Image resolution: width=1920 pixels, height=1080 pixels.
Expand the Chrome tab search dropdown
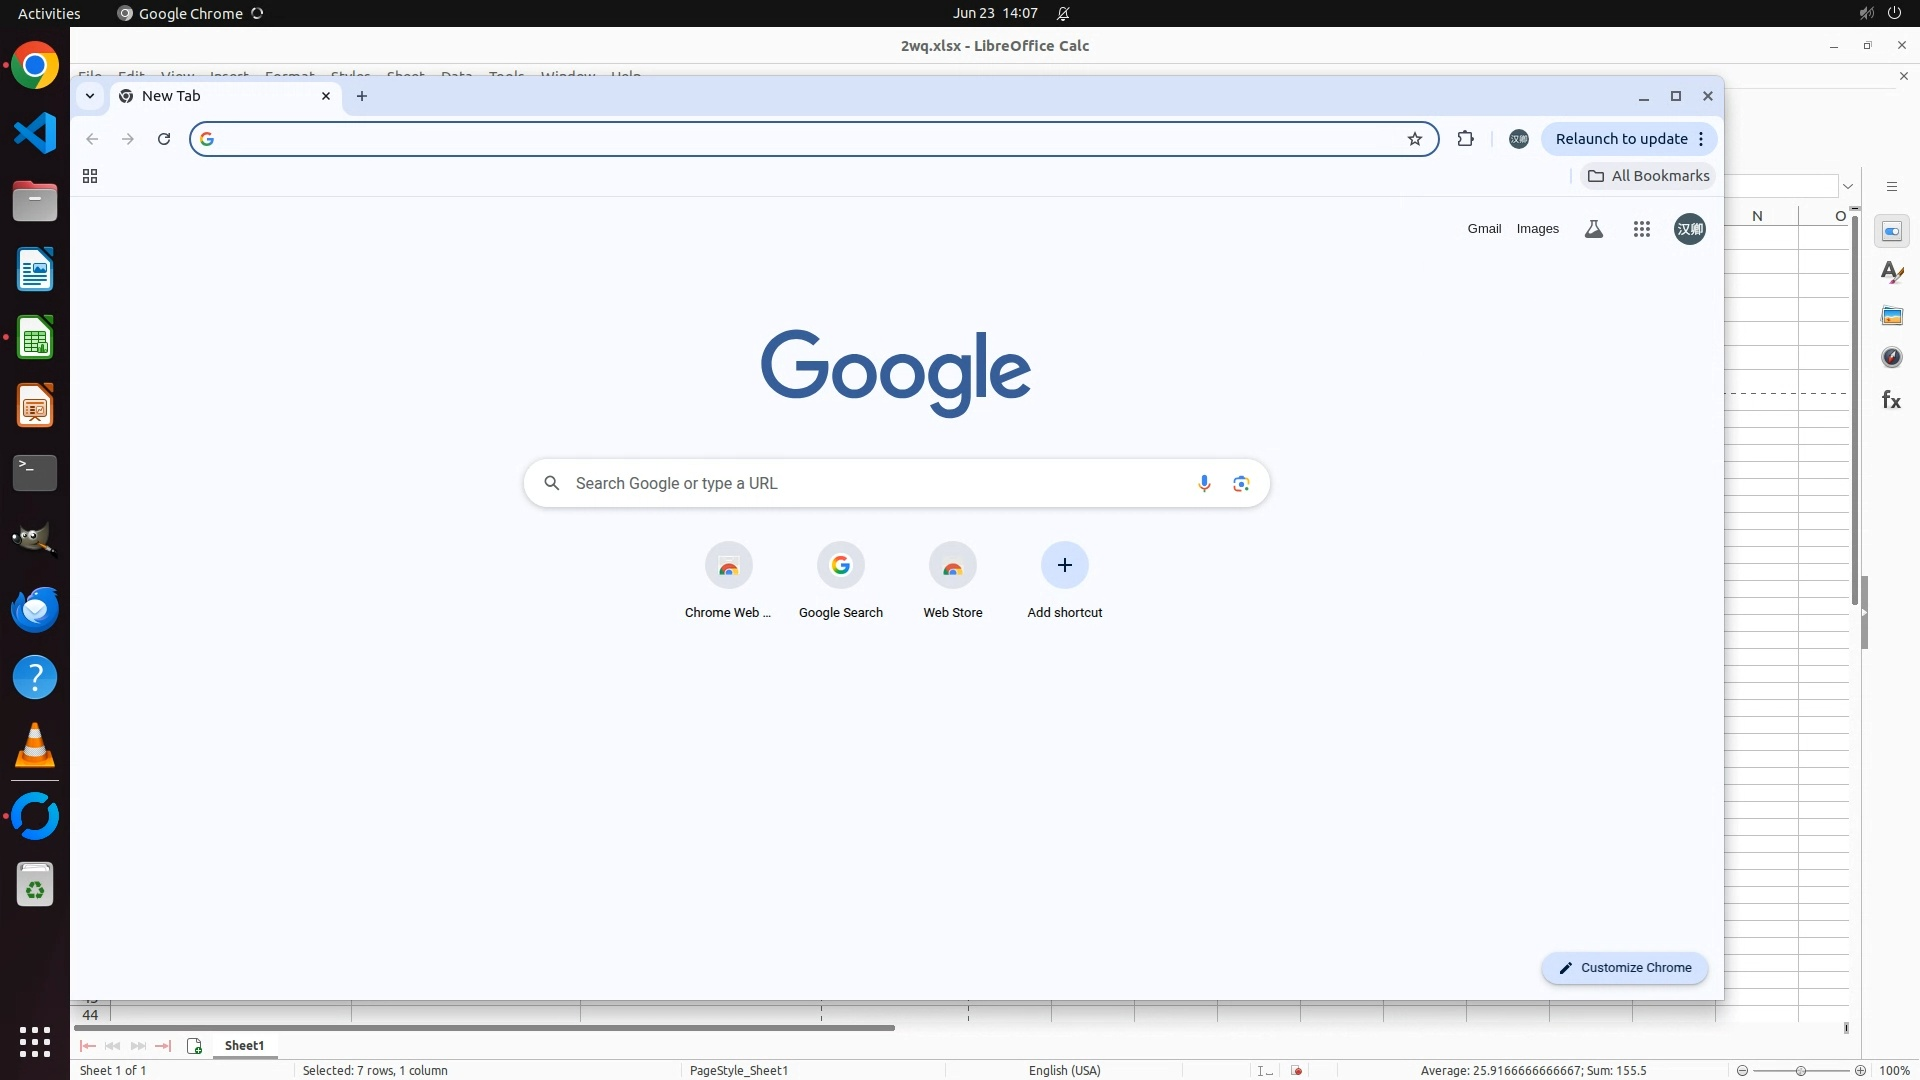pos(90,96)
